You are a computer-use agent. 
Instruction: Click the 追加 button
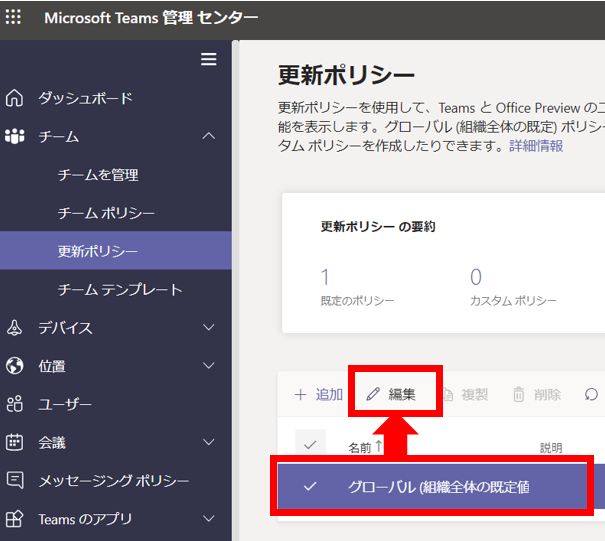click(319, 395)
